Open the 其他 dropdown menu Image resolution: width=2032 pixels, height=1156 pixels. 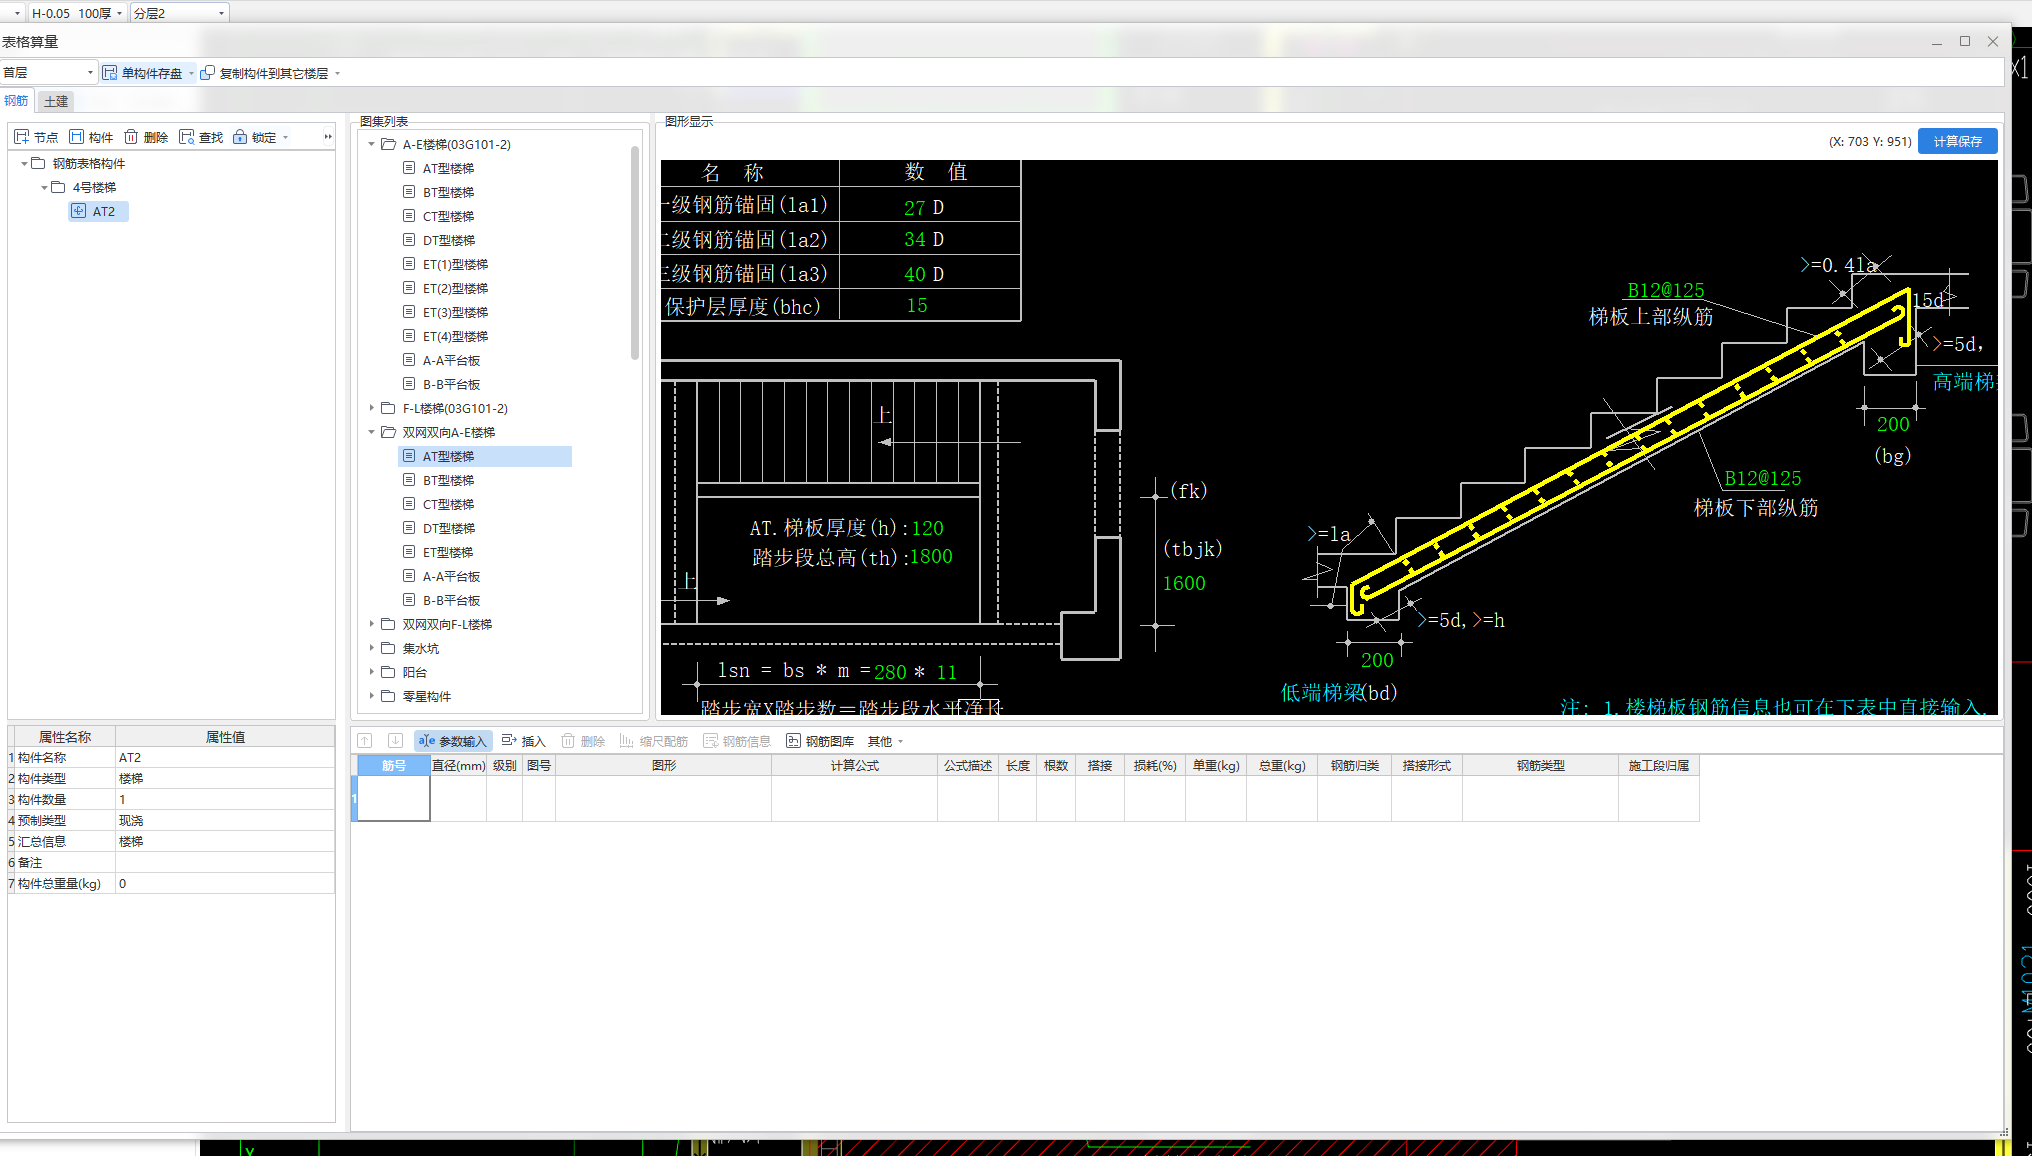885,741
